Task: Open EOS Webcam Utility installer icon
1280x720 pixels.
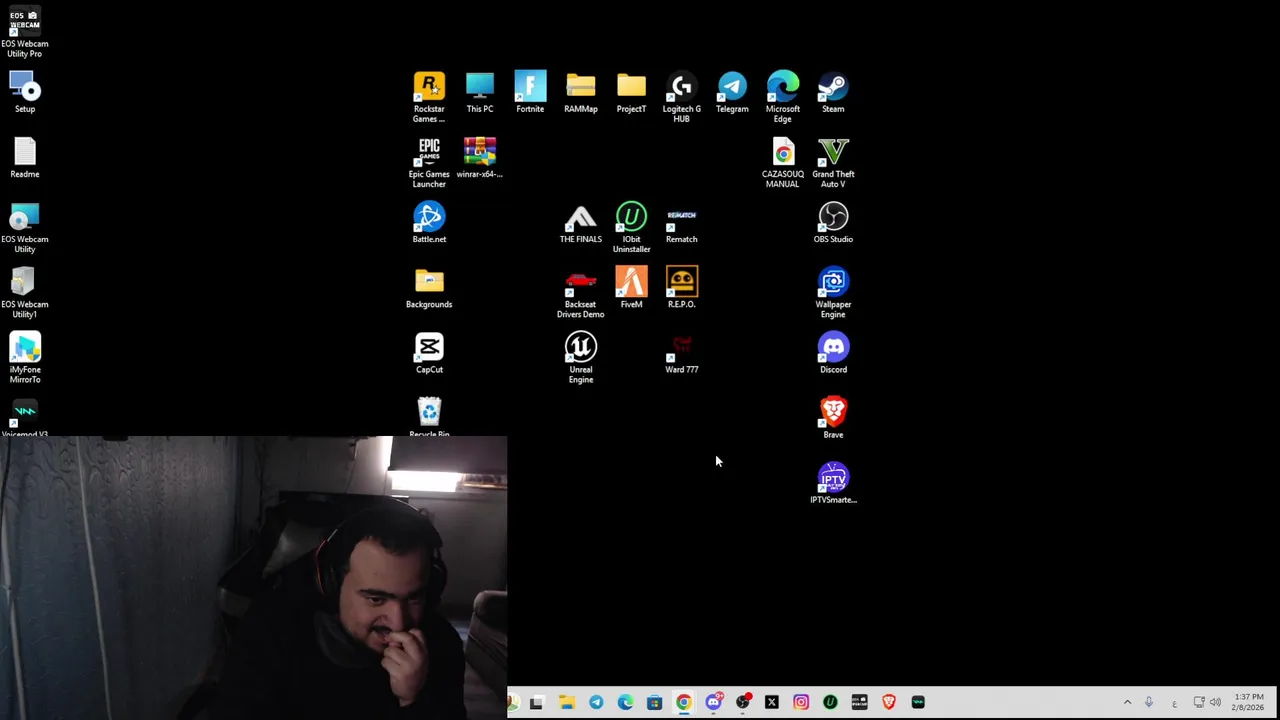Action: [x=25, y=227]
